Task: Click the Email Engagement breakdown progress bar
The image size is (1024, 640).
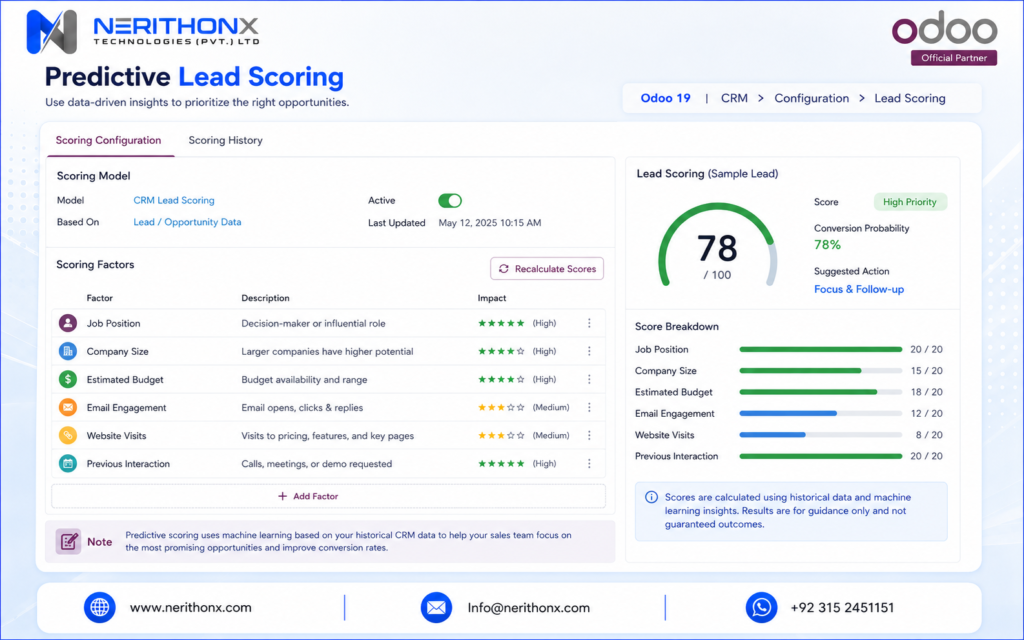Action: tap(820, 413)
